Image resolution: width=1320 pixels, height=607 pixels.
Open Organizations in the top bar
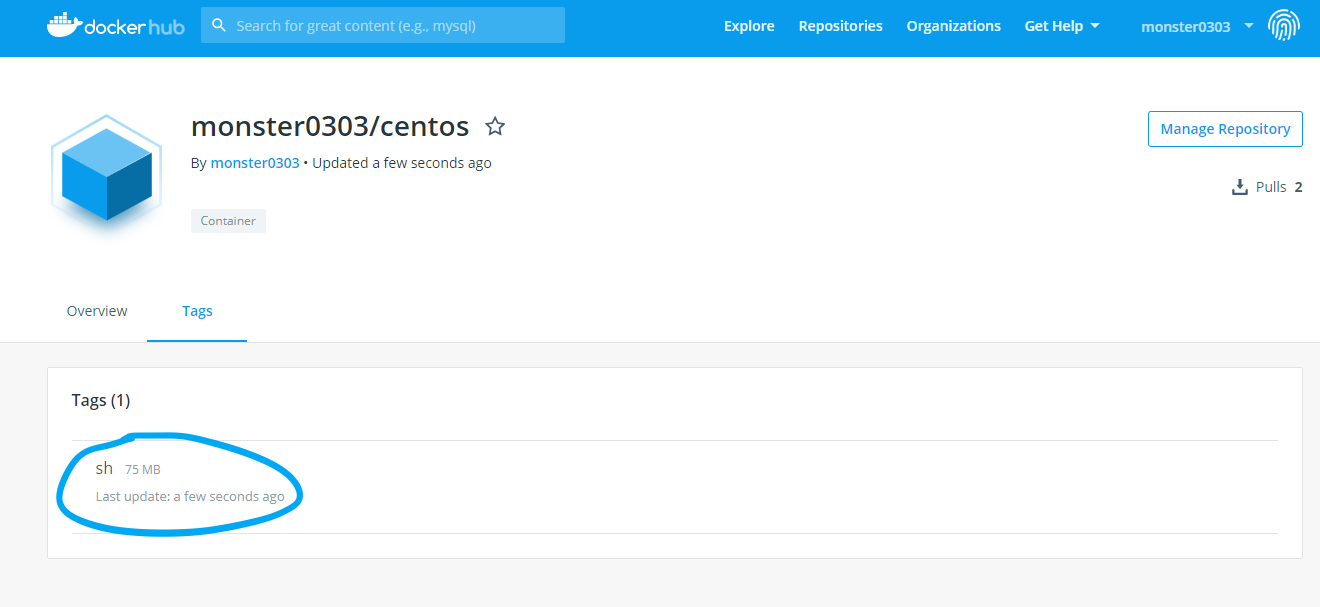pyautogui.click(x=953, y=26)
